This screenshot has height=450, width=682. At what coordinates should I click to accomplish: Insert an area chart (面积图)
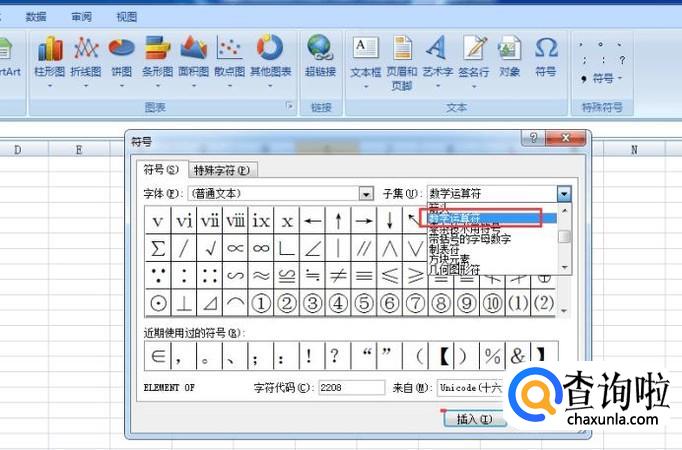click(x=194, y=60)
